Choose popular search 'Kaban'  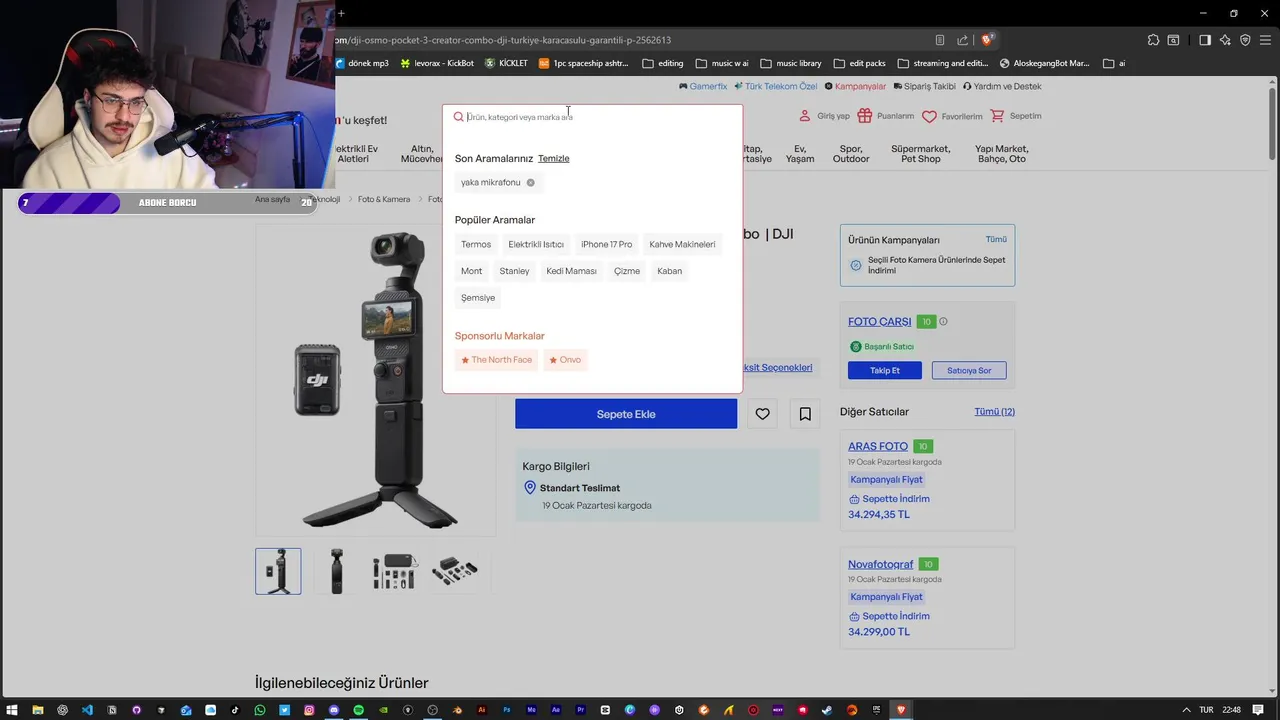pos(669,271)
